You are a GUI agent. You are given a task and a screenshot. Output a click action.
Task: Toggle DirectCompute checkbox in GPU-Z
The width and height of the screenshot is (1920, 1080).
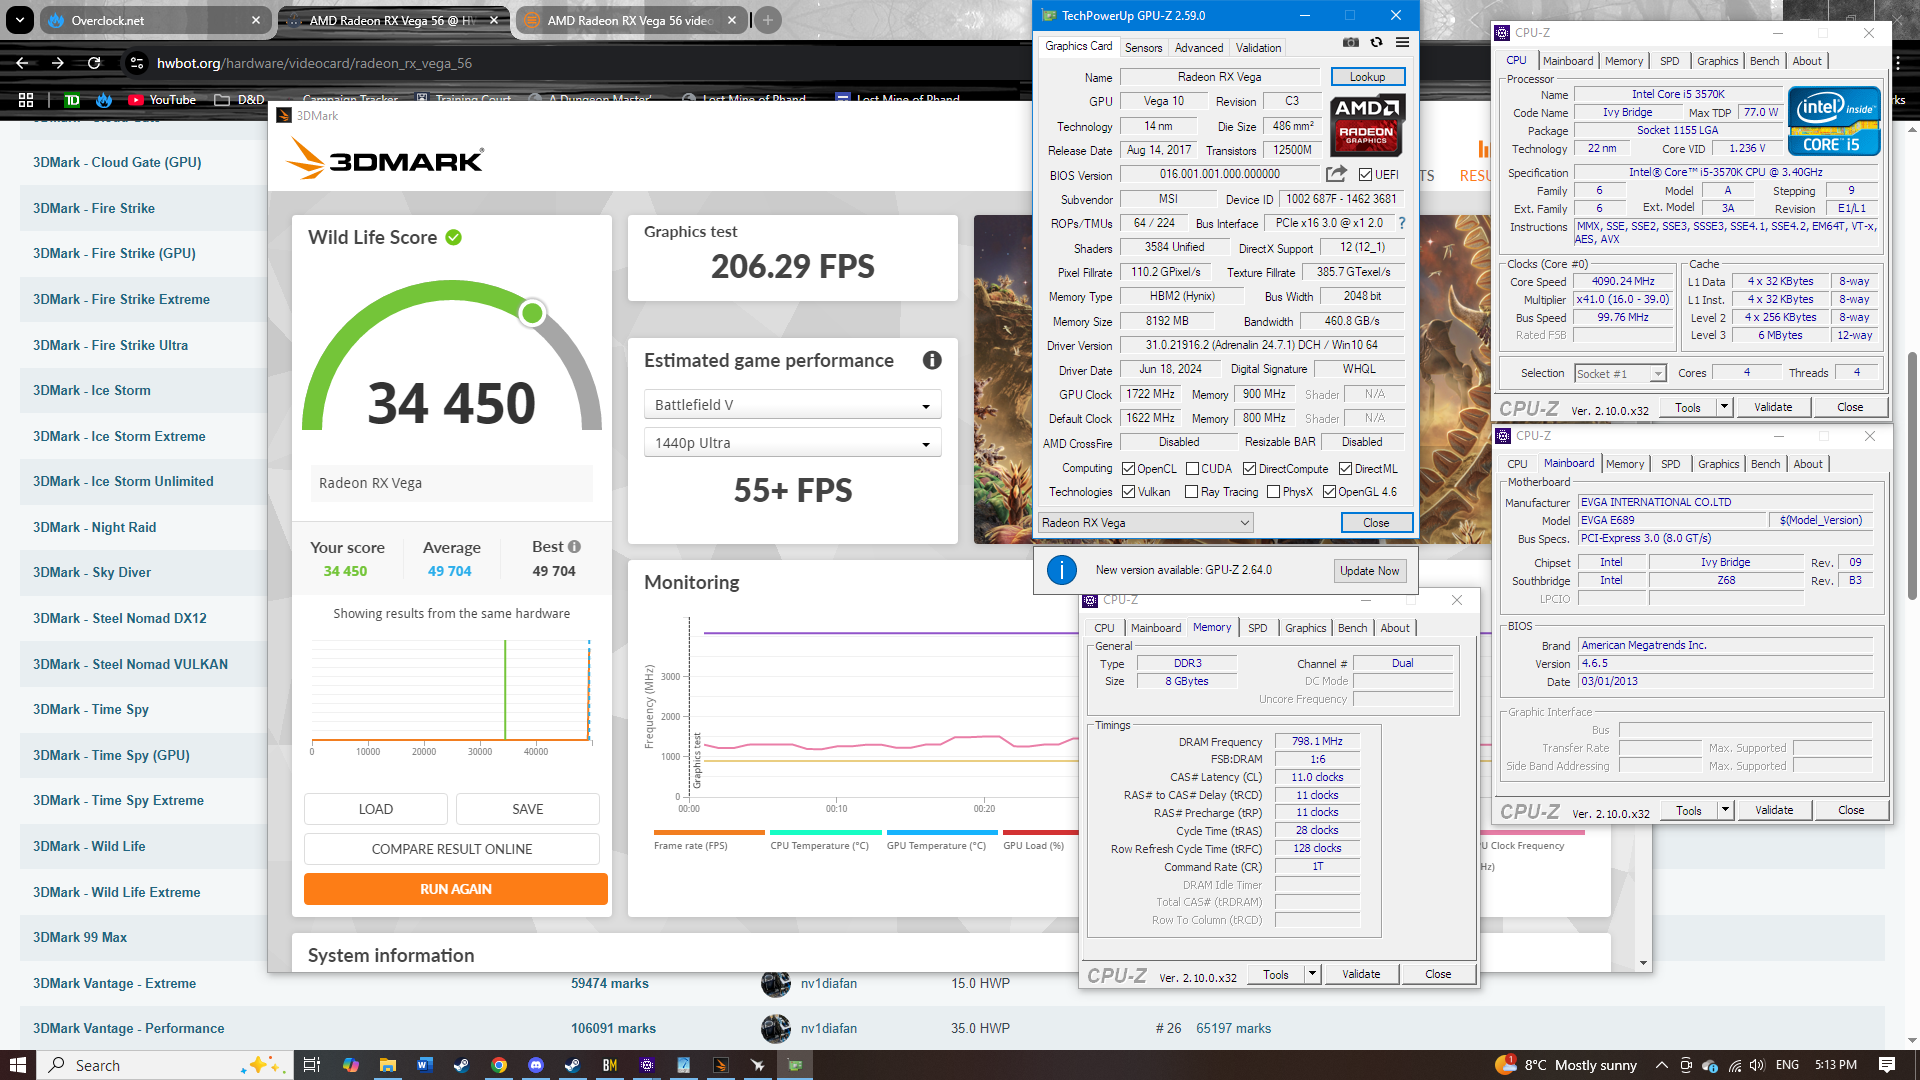(x=1249, y=469)
